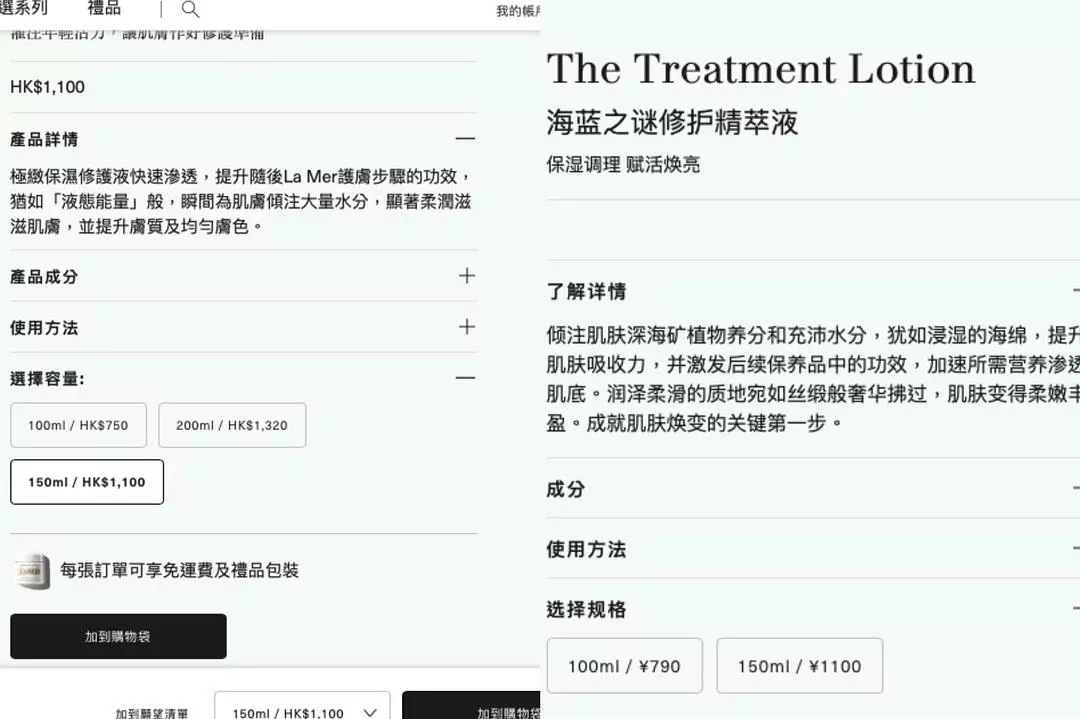The height and width of the screenshot is (719, 1080).
Task: Select the 100ml / HK$750 size option
Action: 79,425
